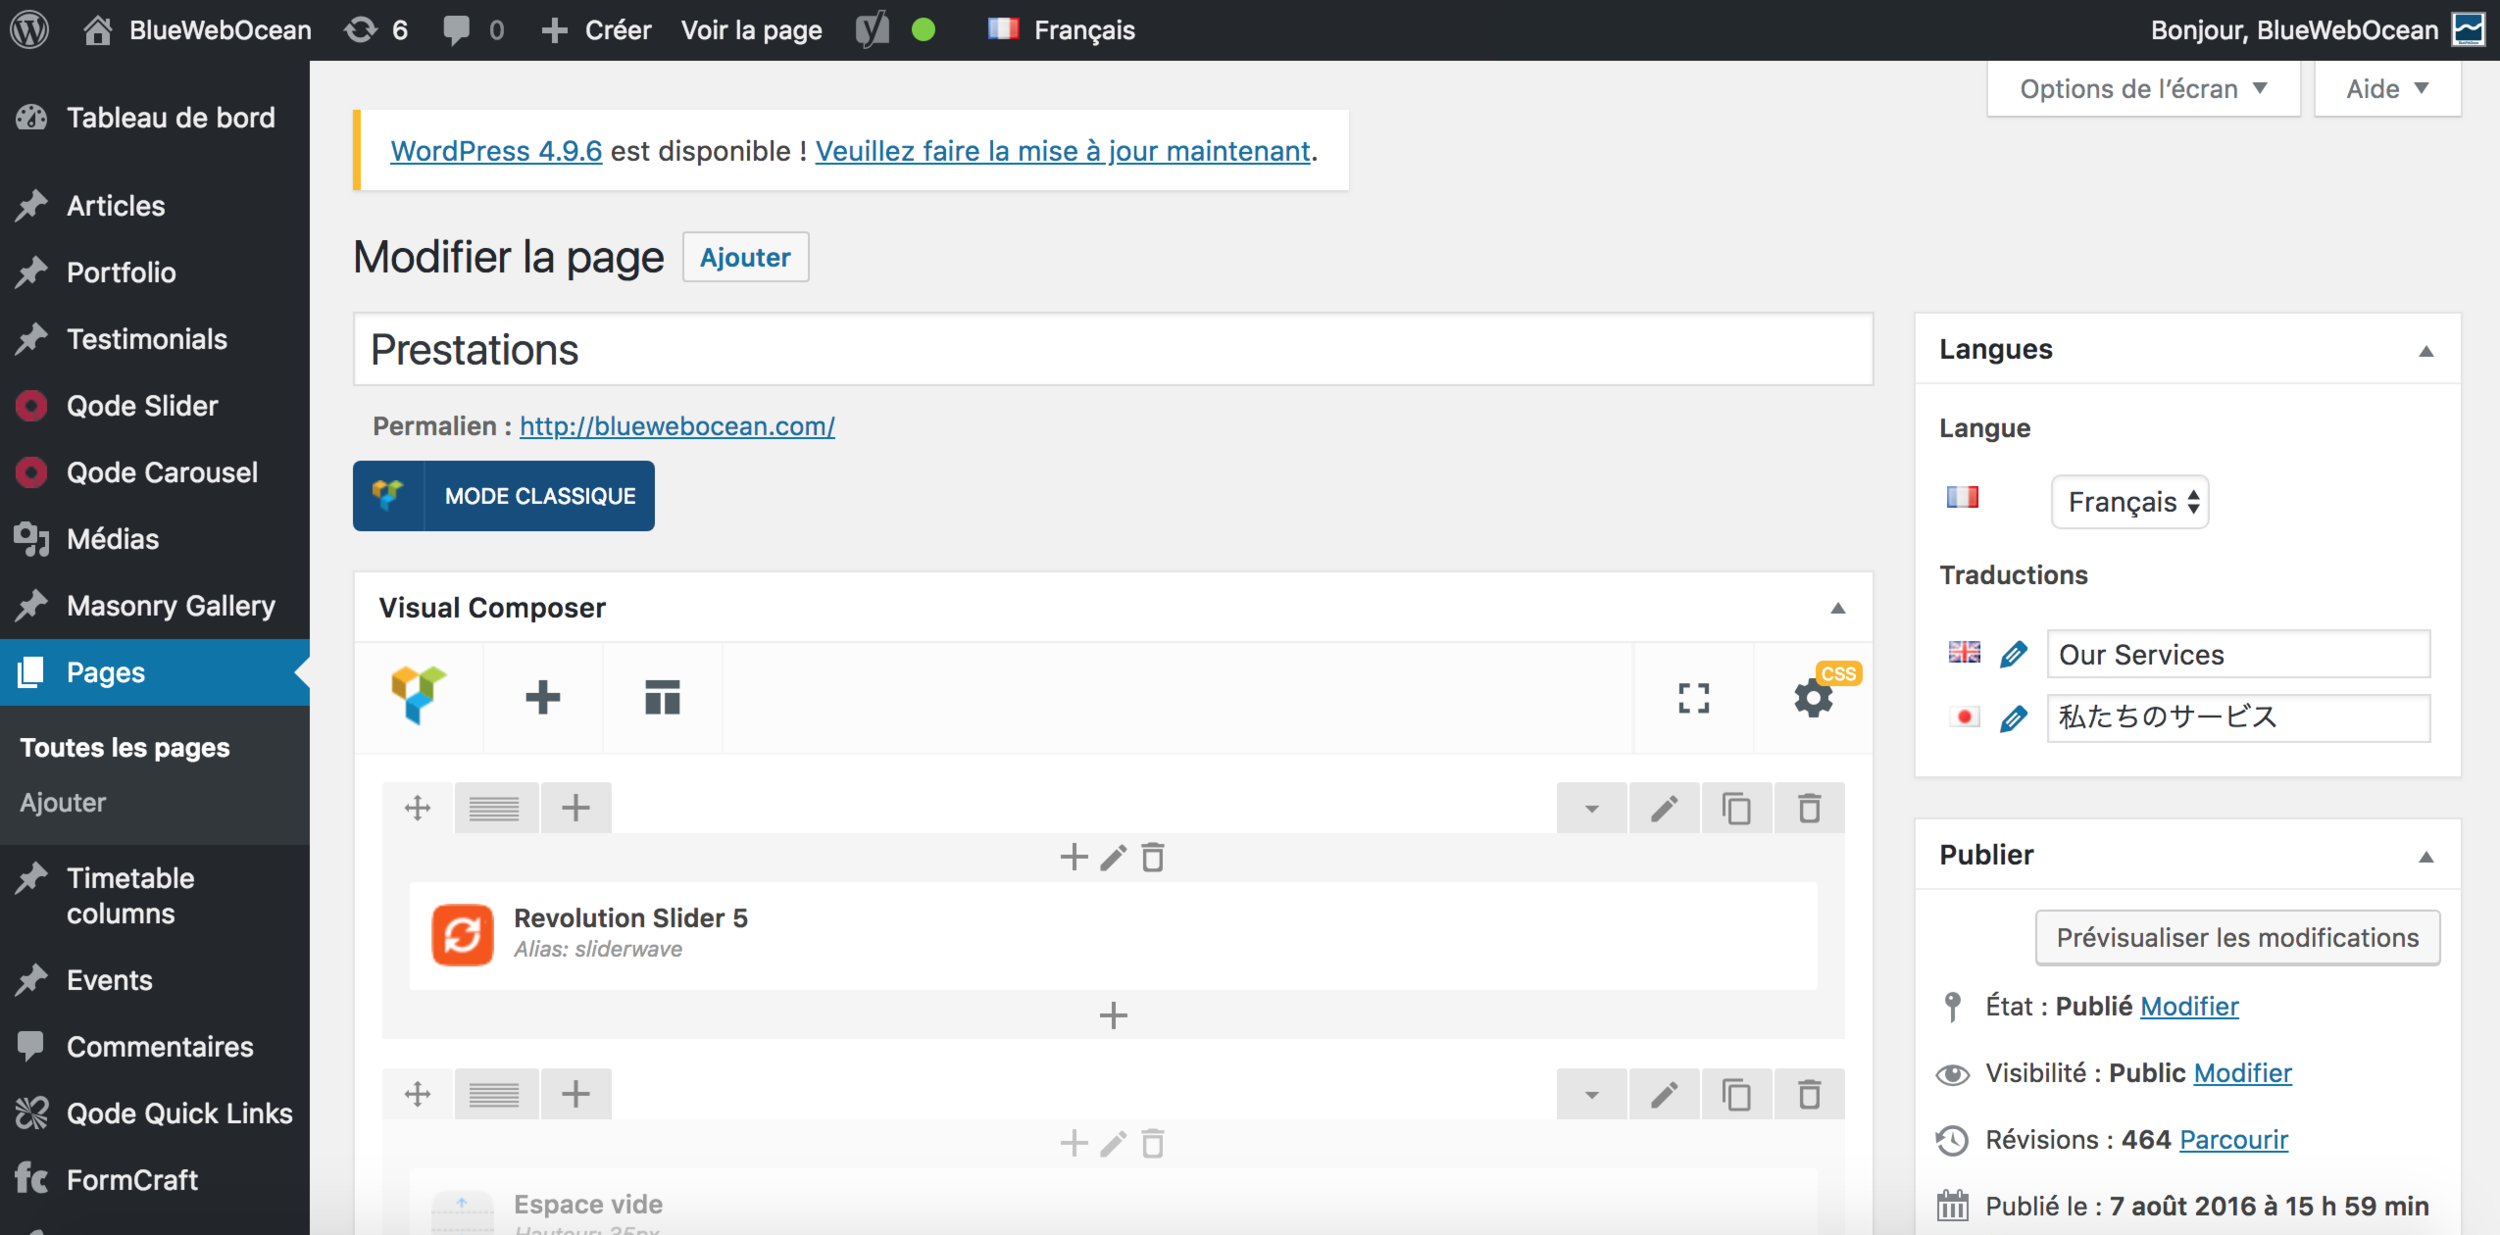Click Prévisualiser les modifications button
The image size is (2500, 1235).
[x=2237, y=937]
